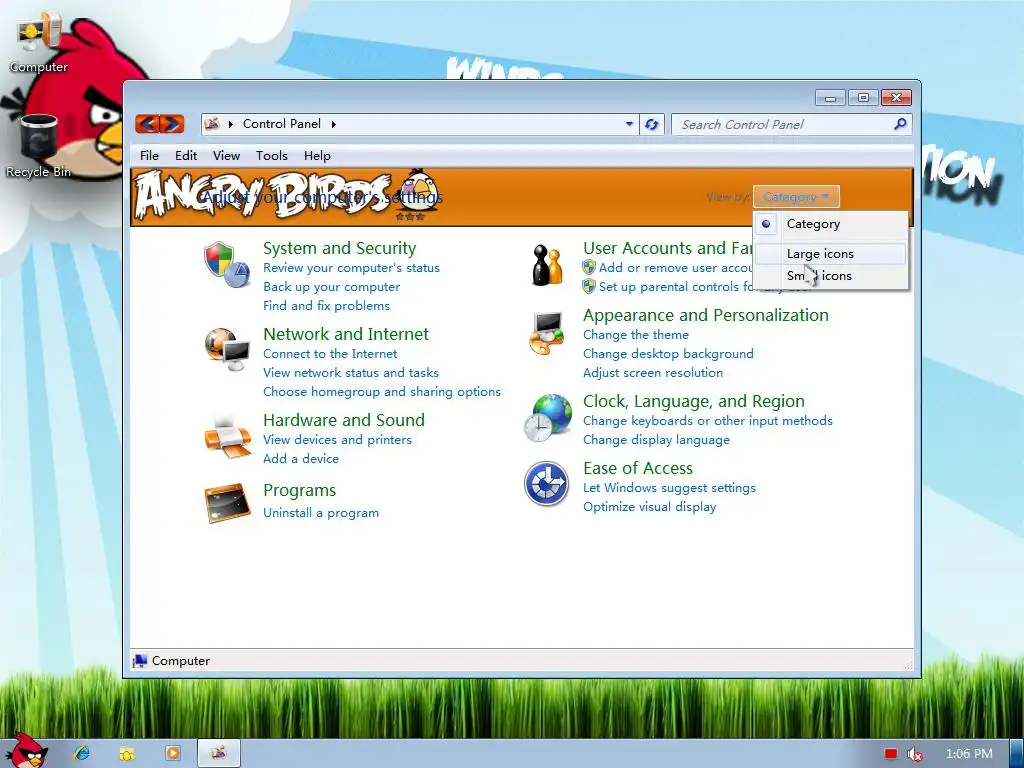Click Uninstall a program

[x=321, y=513]
